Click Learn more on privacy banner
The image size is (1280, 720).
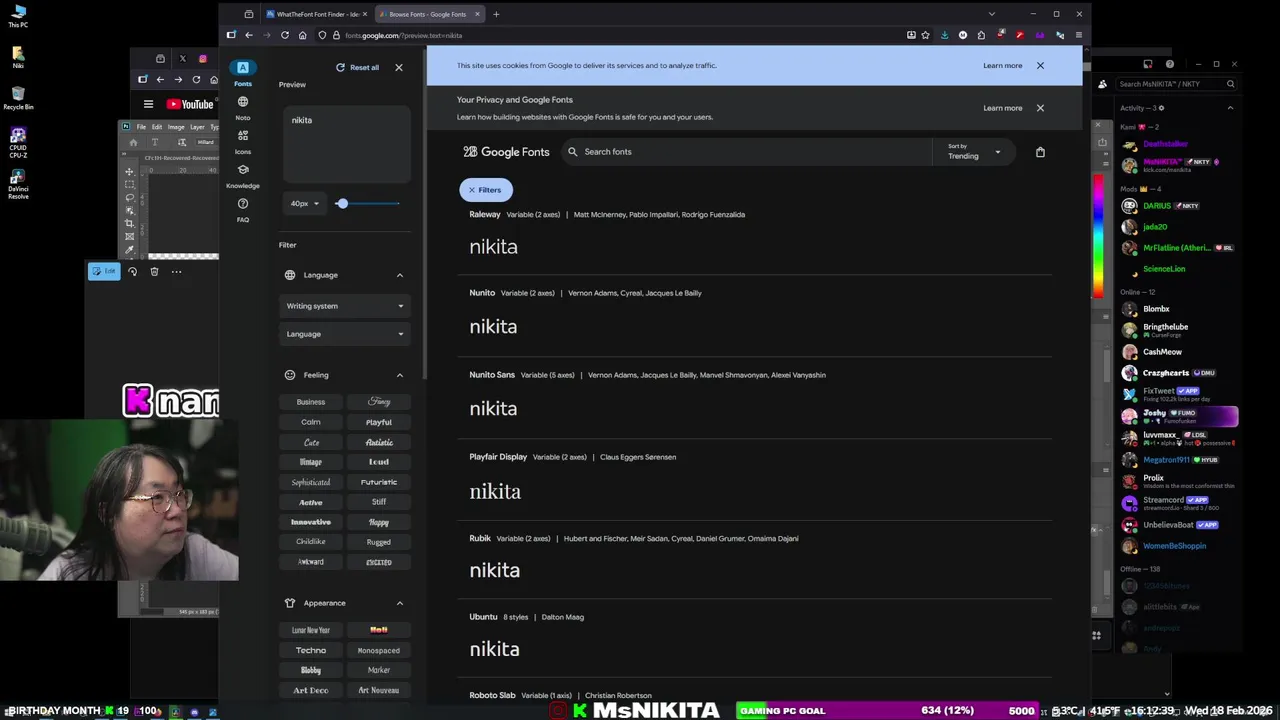[1002, 108]
